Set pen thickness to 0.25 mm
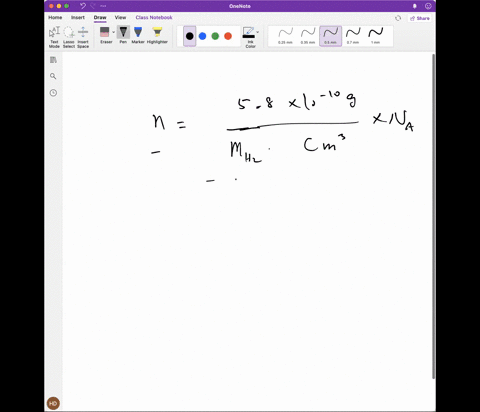This screenshot has height=412, width=480. [285, 36]
